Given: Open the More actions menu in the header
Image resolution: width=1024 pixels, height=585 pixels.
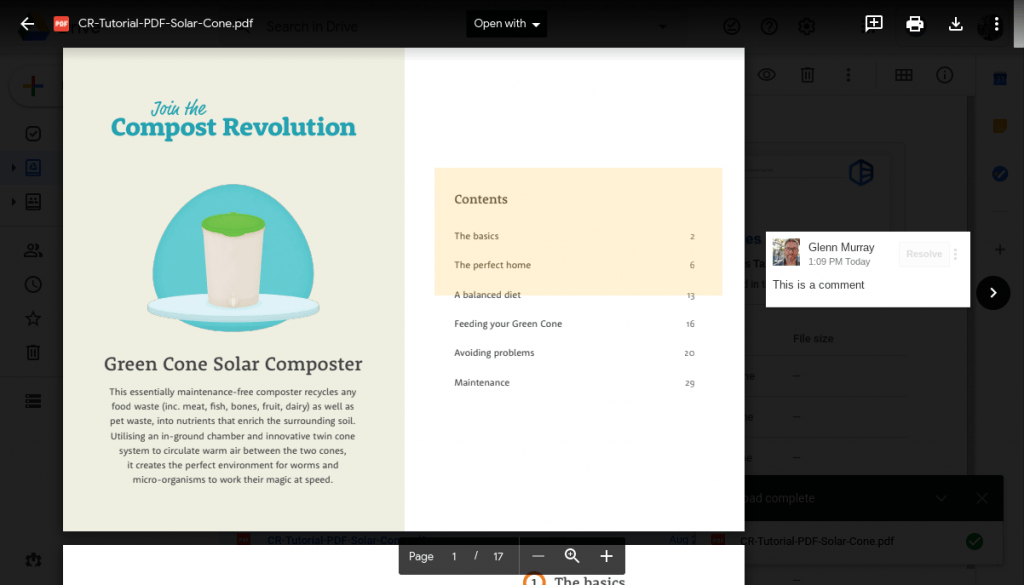Looking at the screenshot, I should (996, 24).
